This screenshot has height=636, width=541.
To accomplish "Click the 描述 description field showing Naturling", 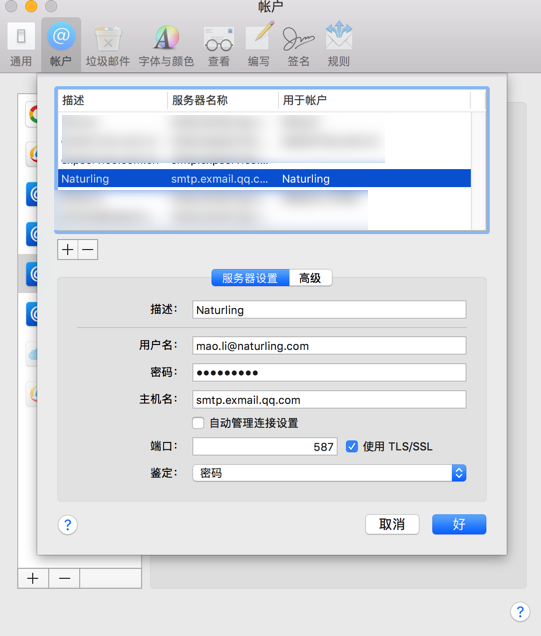I will pos(329,310).
